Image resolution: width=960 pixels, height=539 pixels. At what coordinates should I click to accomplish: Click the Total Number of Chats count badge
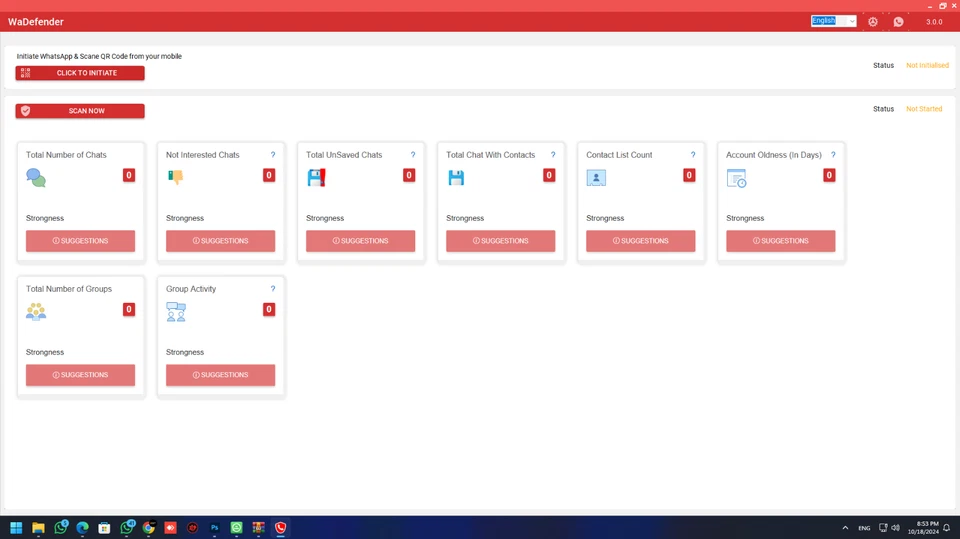129,175
